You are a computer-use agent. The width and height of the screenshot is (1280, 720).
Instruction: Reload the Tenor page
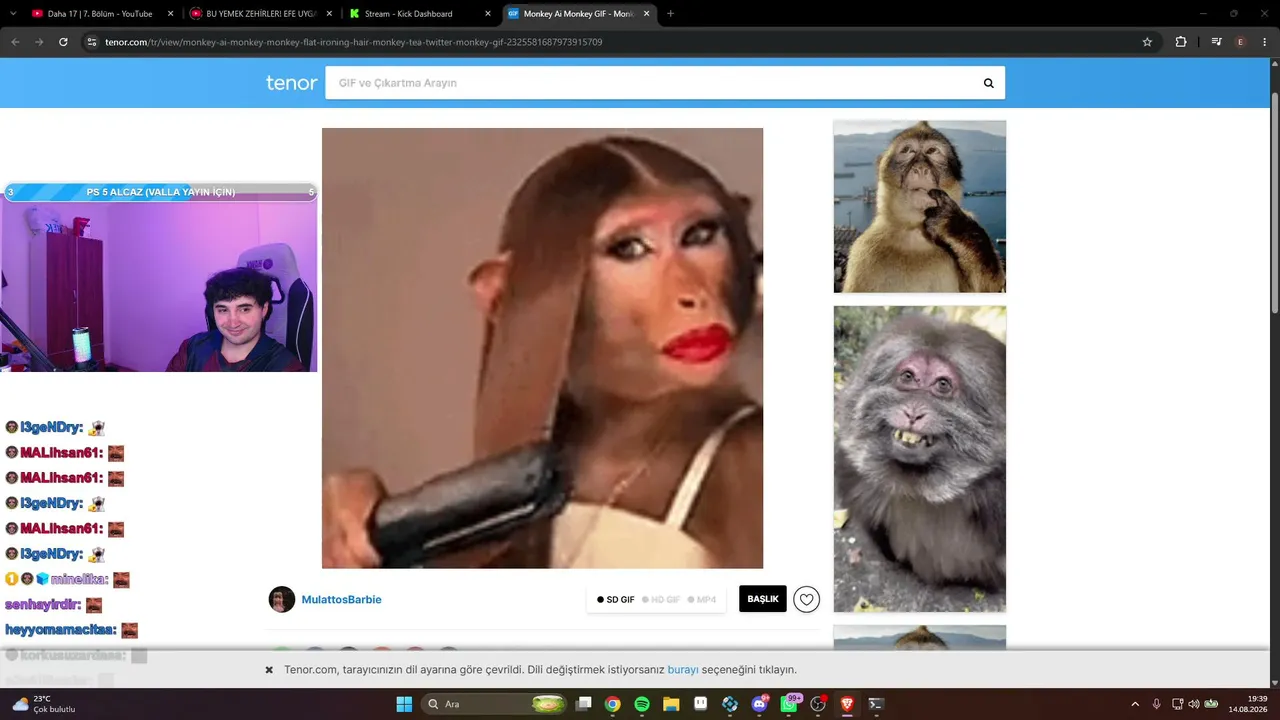pos(63,42)
